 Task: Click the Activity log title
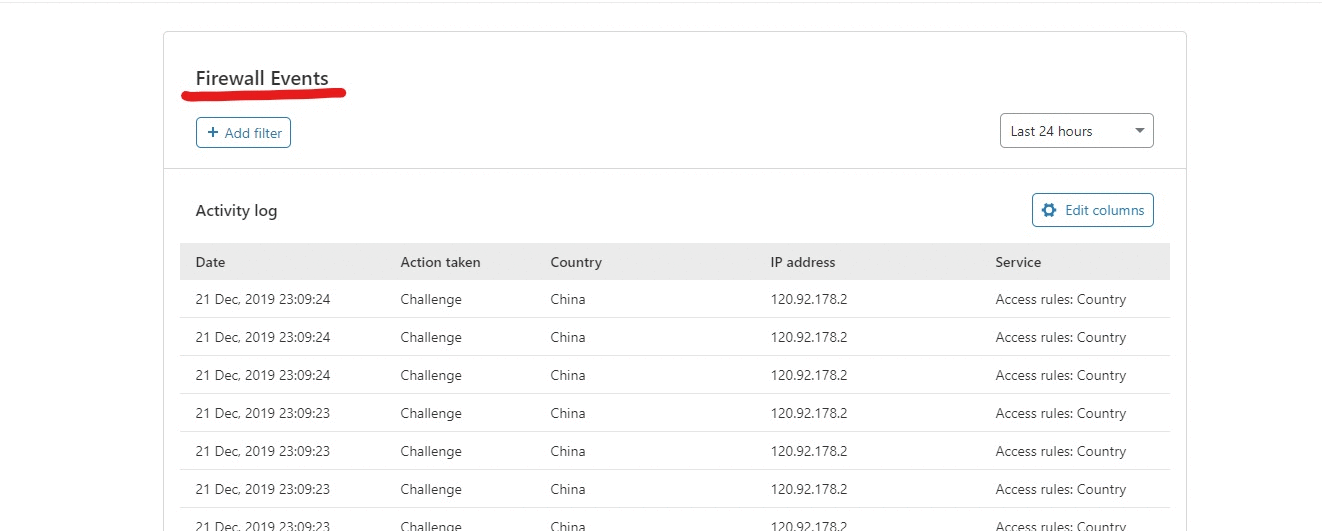(236, 210)
